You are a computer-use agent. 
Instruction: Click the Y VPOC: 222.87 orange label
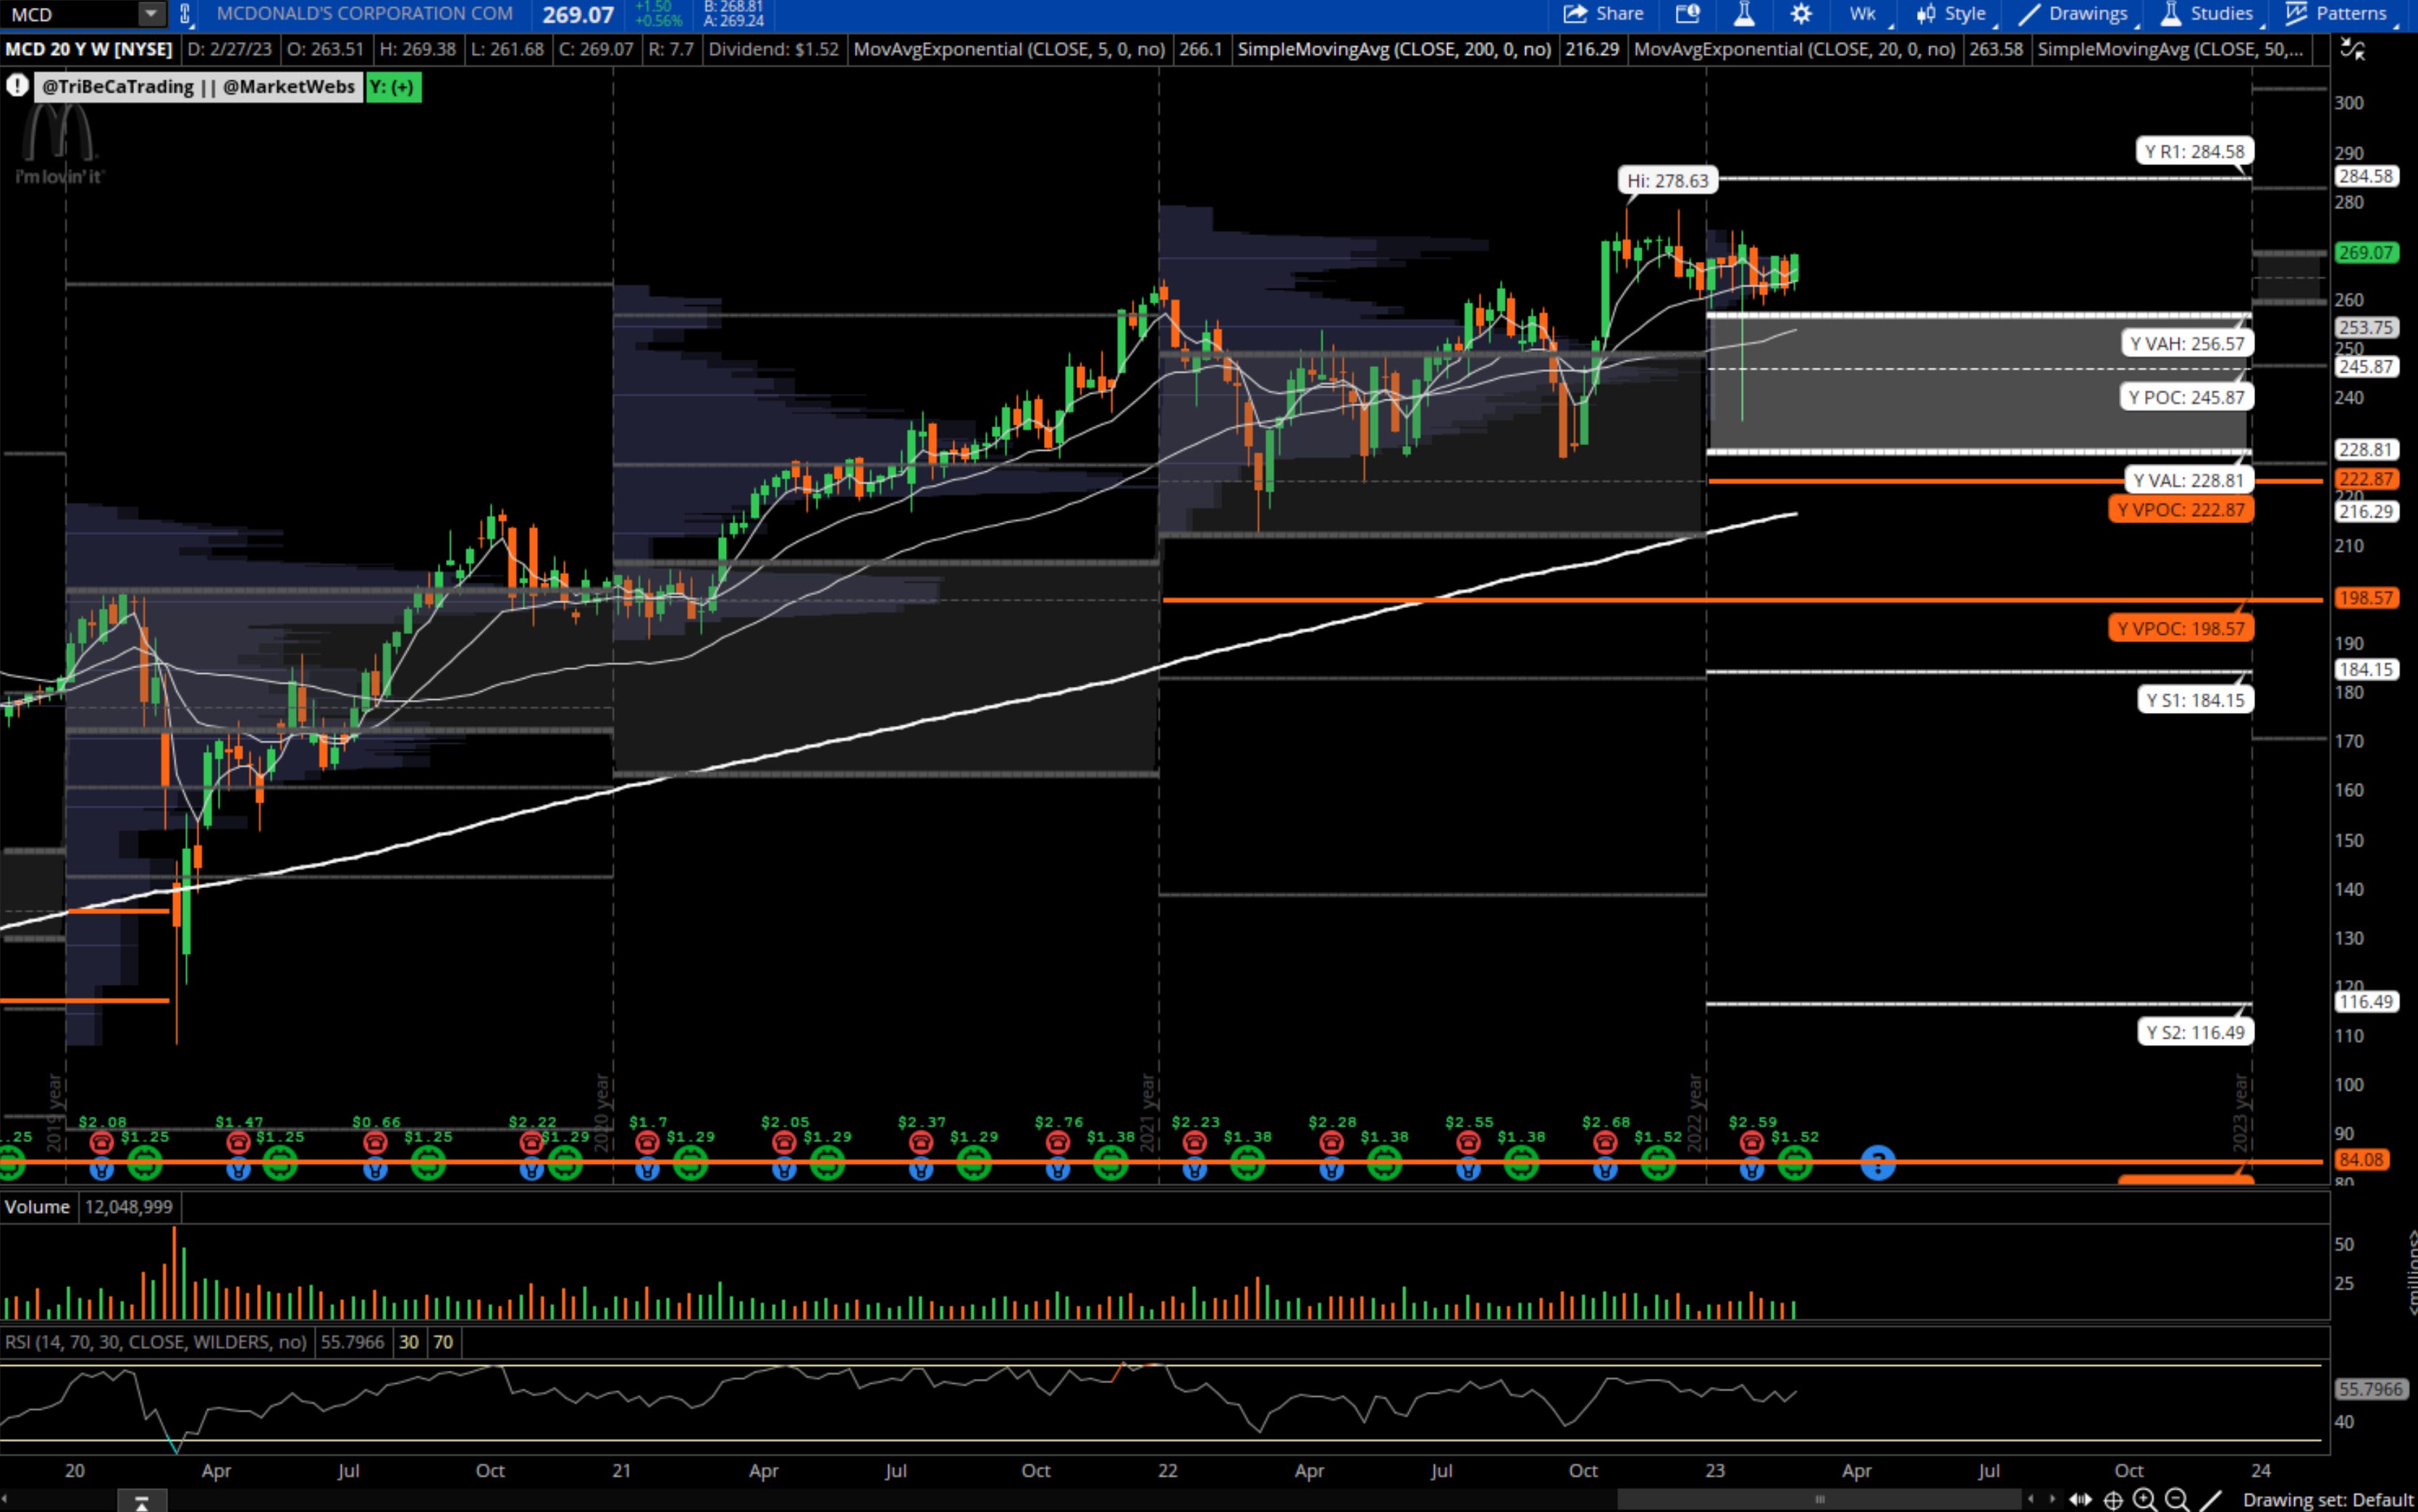tap(2181, 510)
